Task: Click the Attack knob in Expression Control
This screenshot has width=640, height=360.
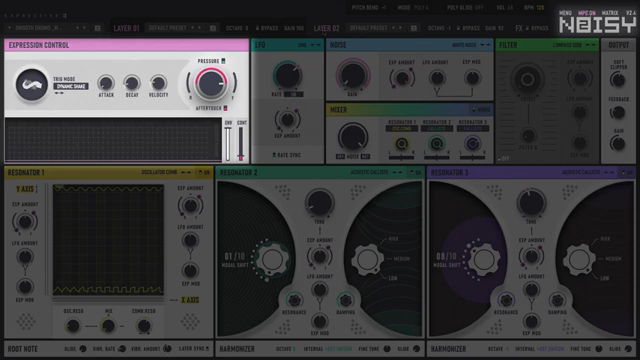Action: pyautogui.click(x=106, y=83)
